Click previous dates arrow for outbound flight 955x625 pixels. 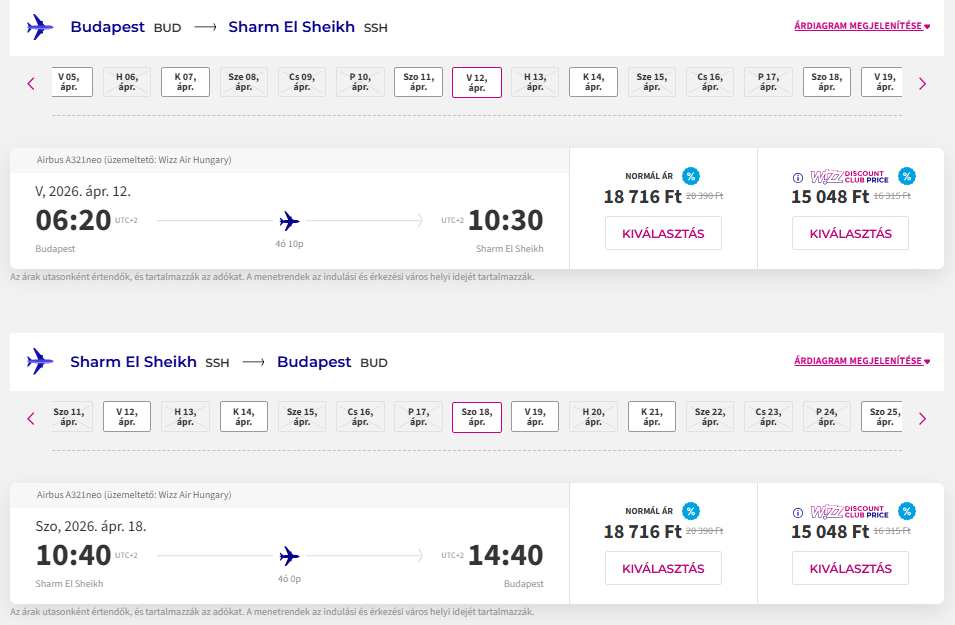click(31, 83)
